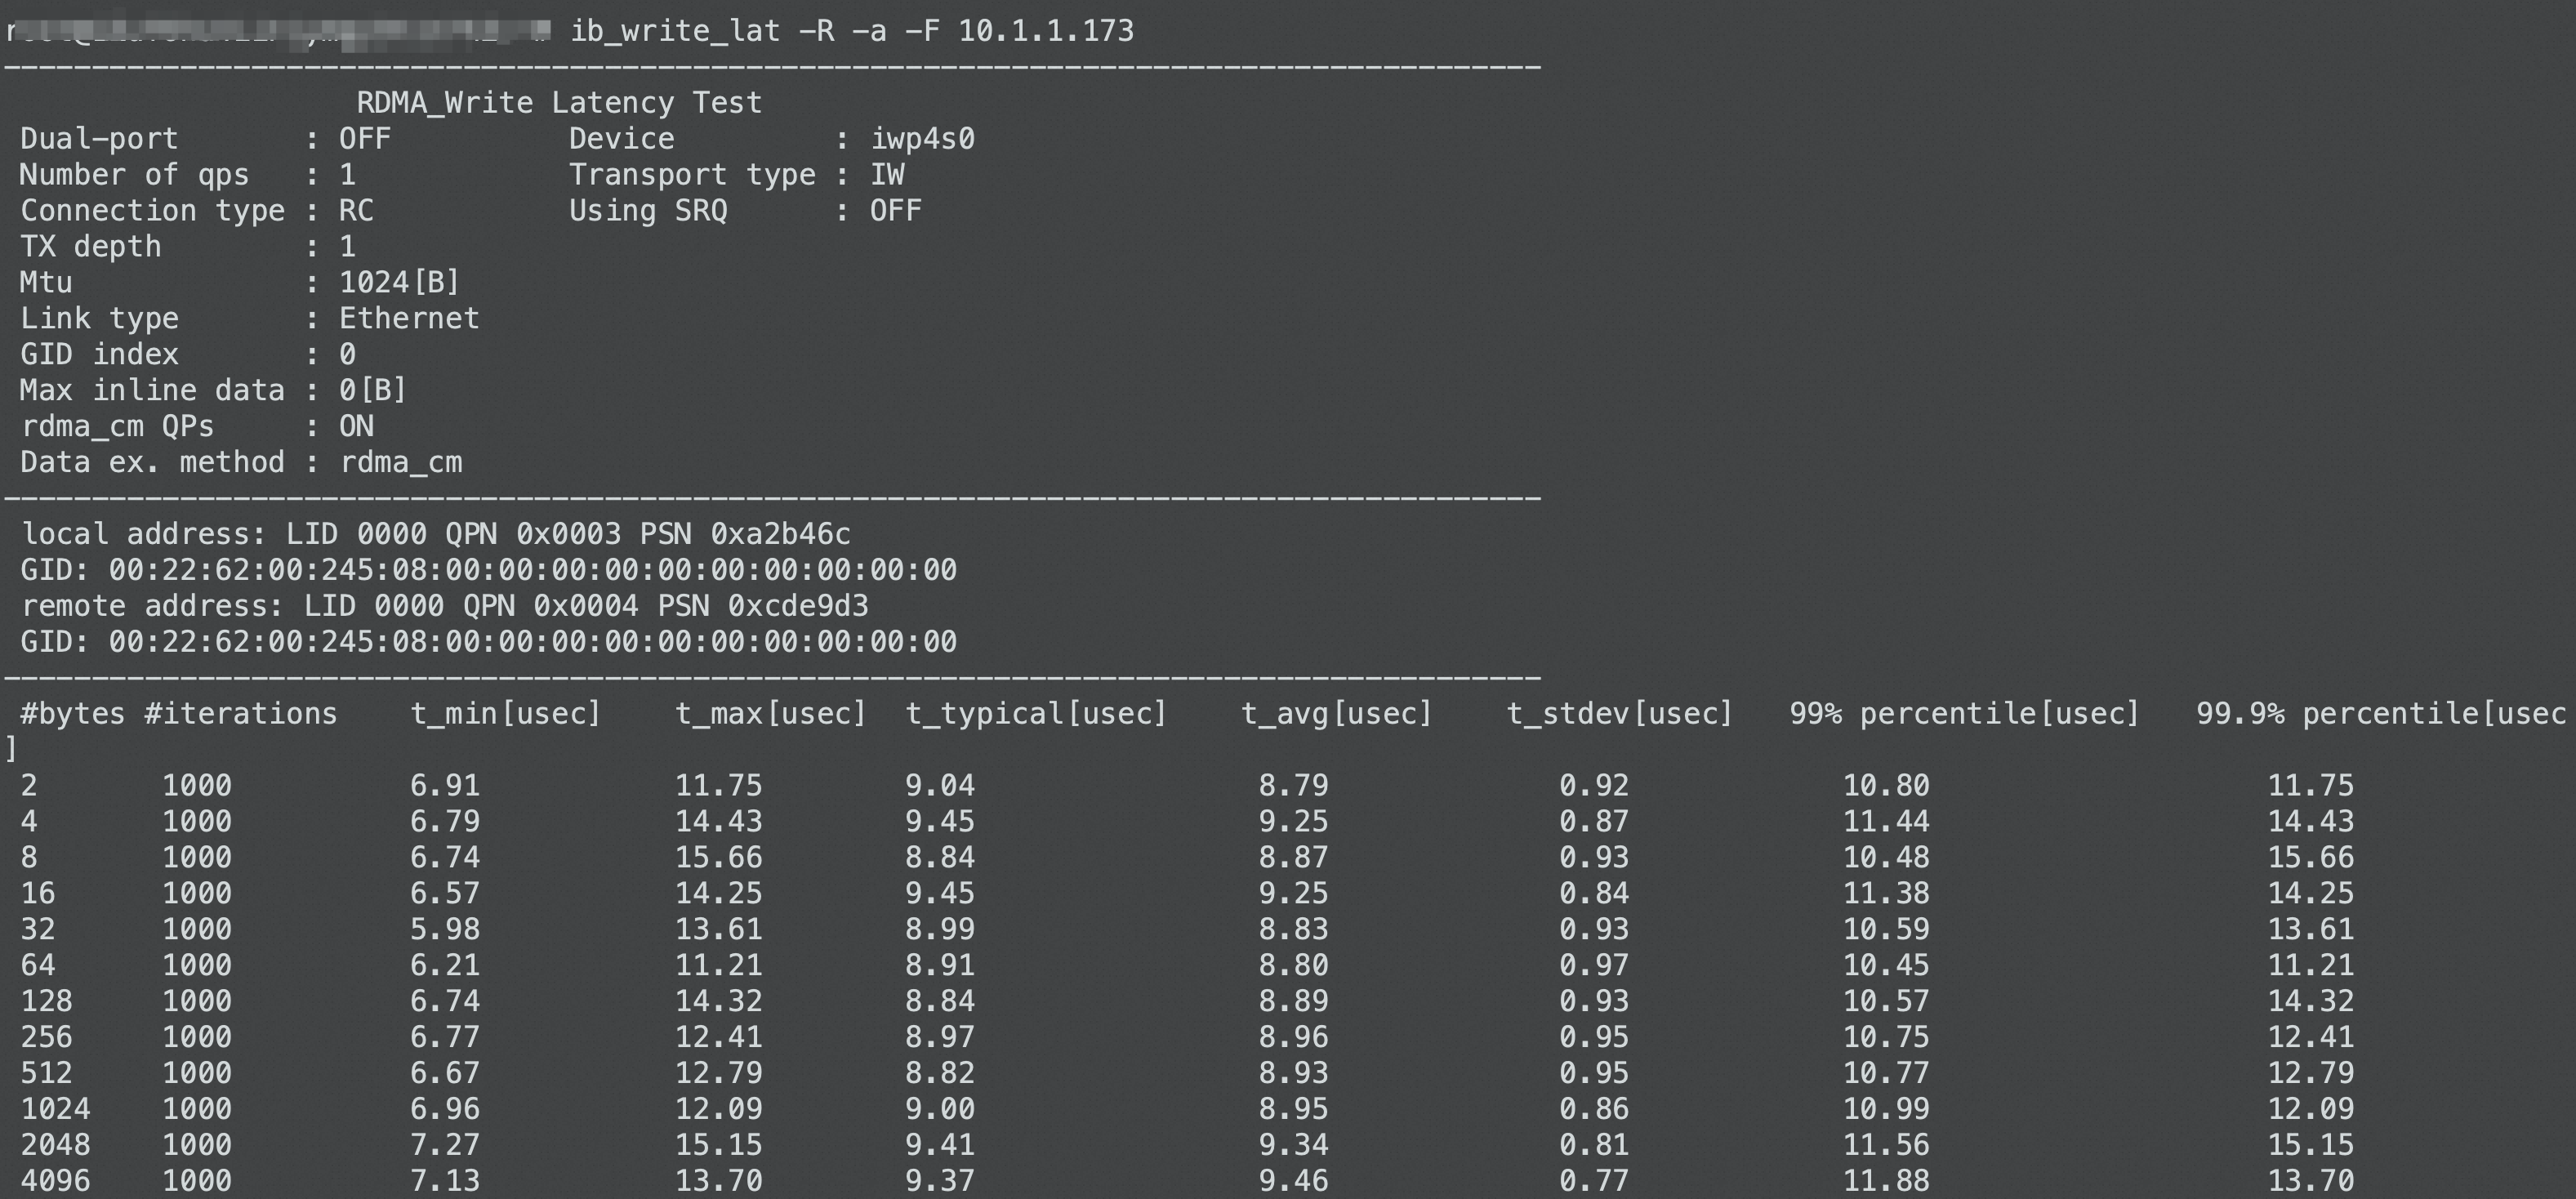Select the GID line under remote address
The image size is (2576, 1199).
488,643
